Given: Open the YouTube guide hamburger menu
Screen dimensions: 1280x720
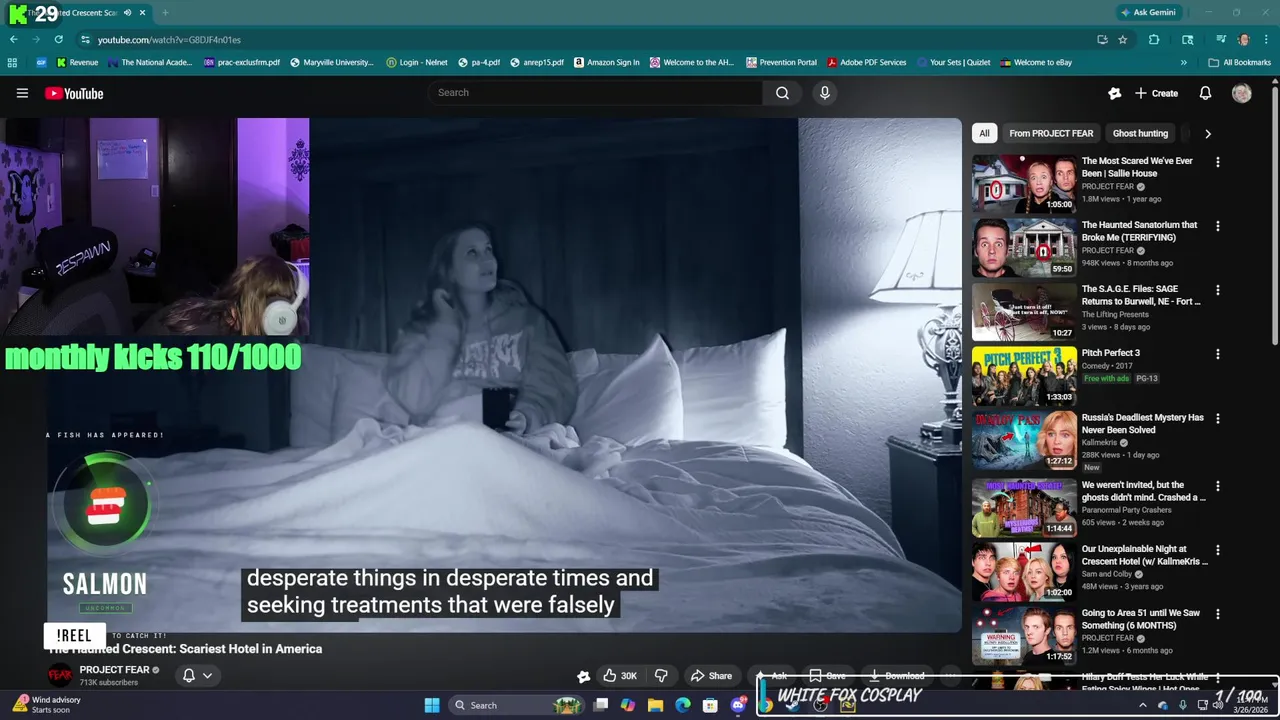Looking at the screenshot, I should pos(22,93).
